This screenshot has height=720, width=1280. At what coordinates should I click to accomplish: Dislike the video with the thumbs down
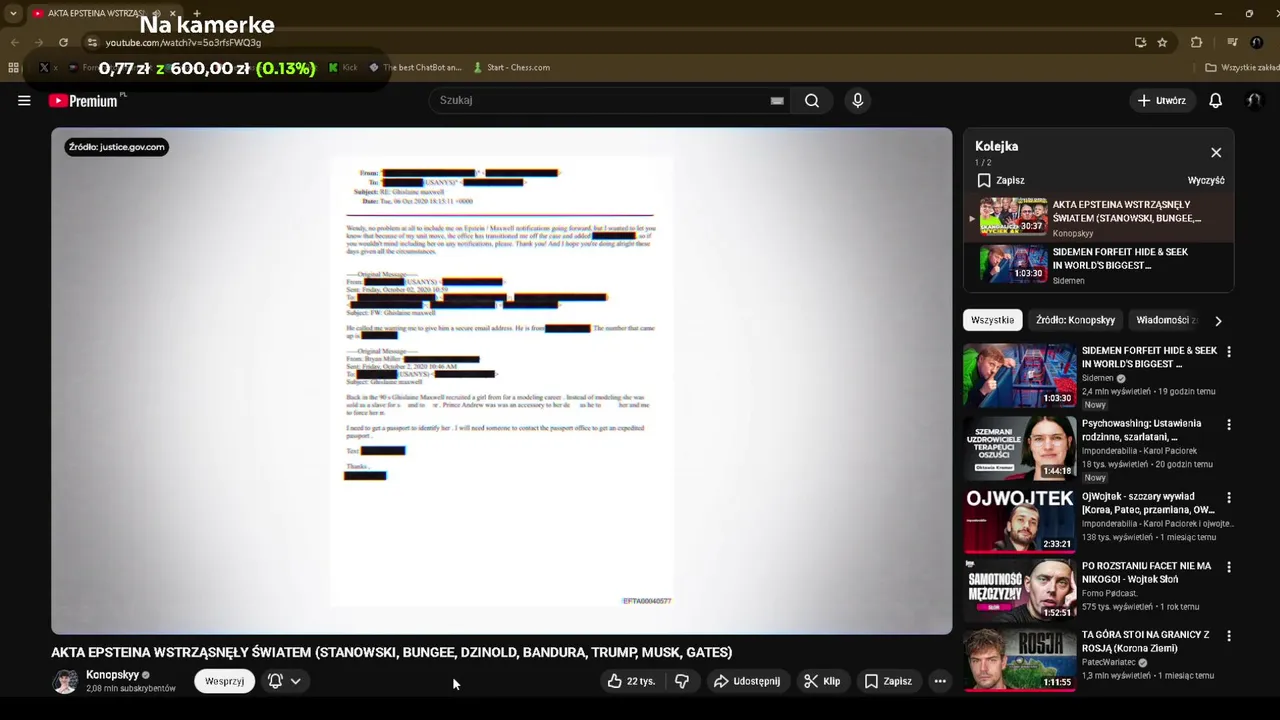point(682,681)
